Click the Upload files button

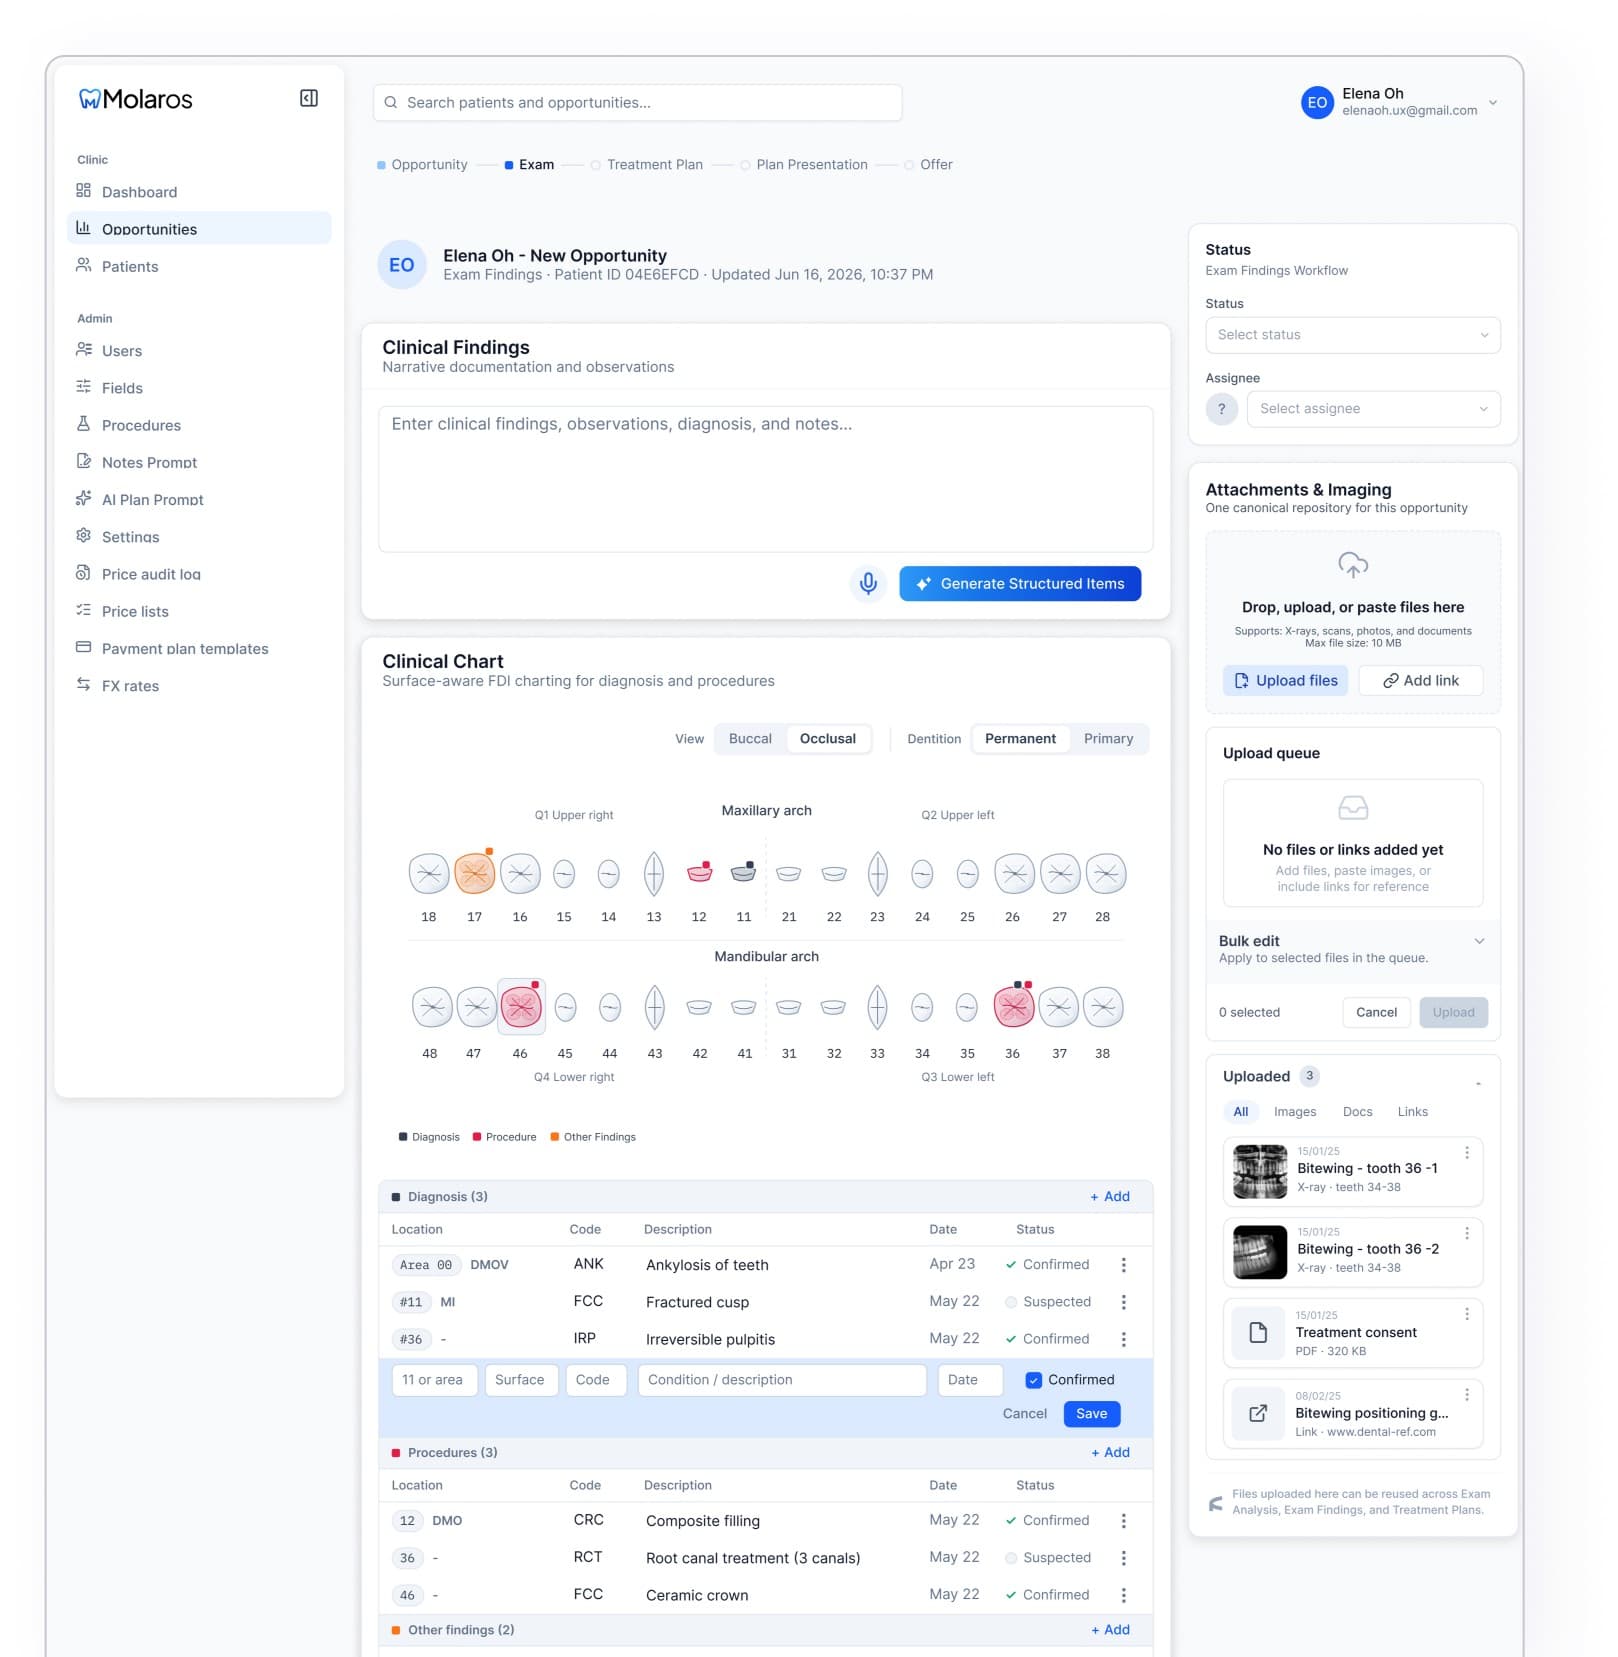1285,681
